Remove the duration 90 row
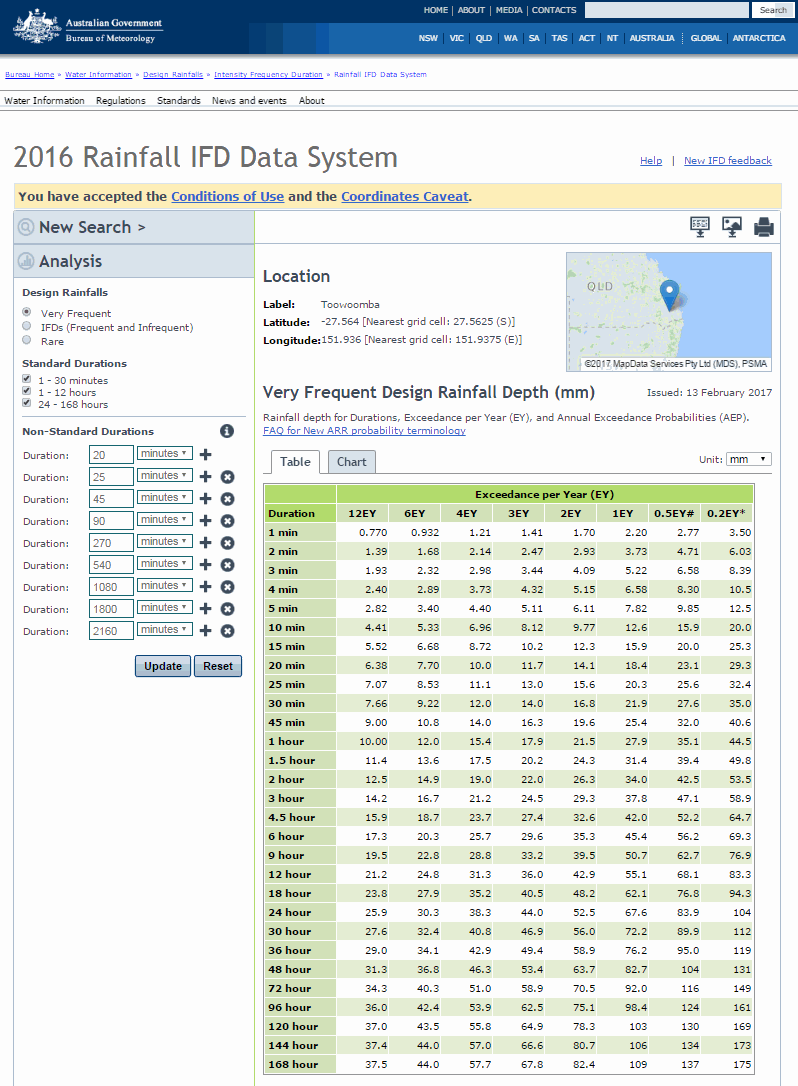 (227, 521)
